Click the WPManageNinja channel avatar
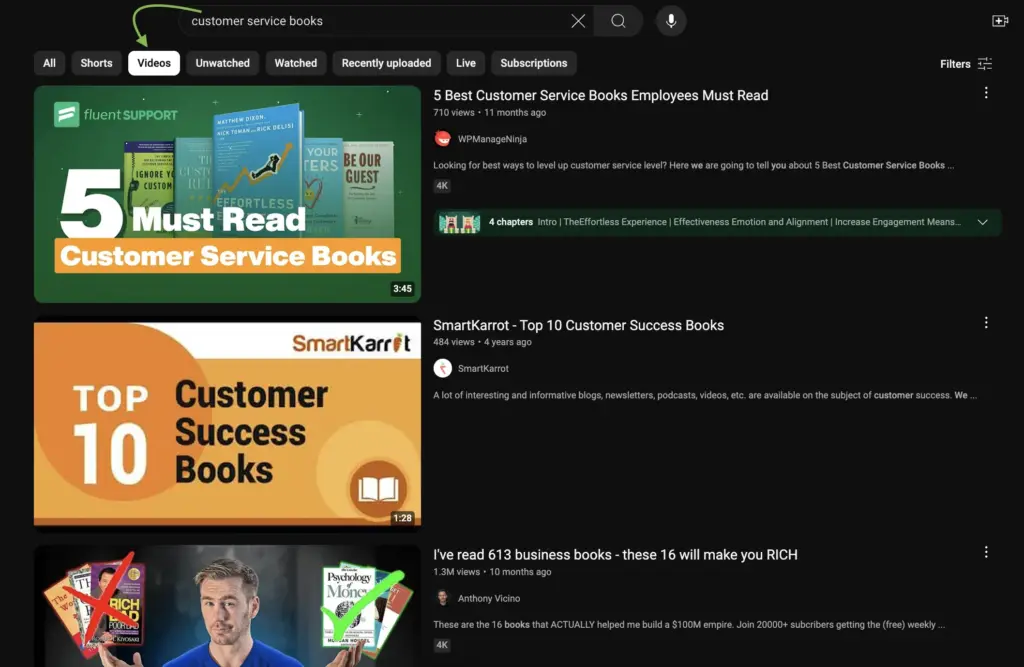Viewport: 1024px width, 667px height. 443,138
